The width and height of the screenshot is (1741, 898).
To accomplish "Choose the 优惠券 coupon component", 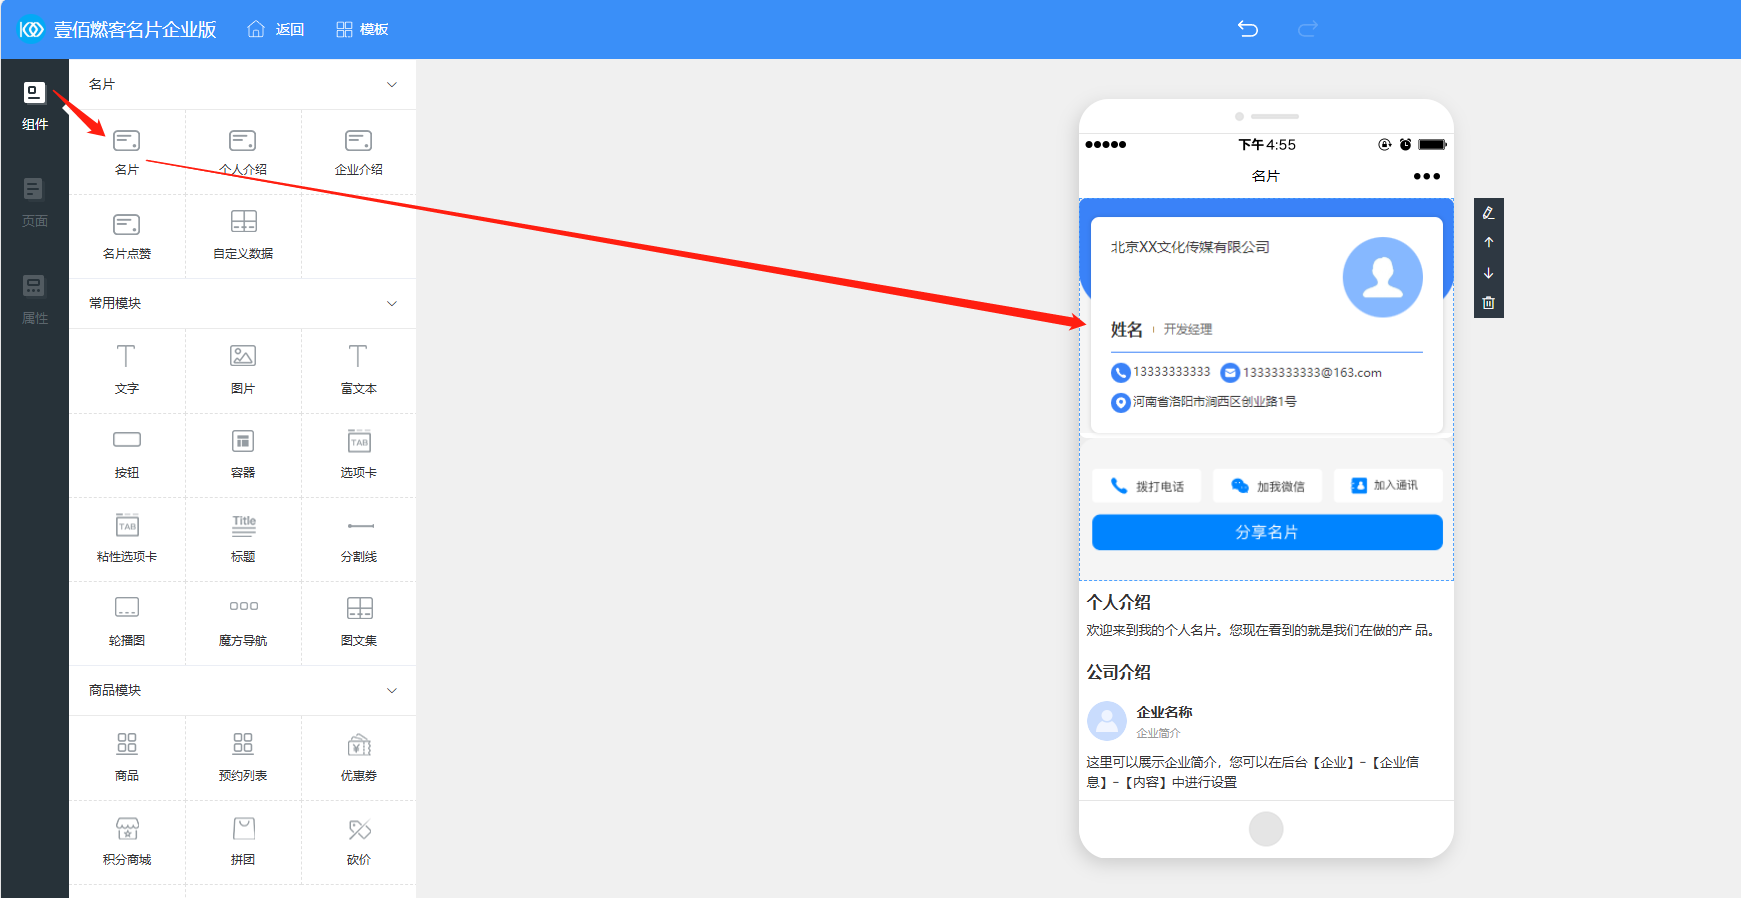I will click(x=359, y=756).
